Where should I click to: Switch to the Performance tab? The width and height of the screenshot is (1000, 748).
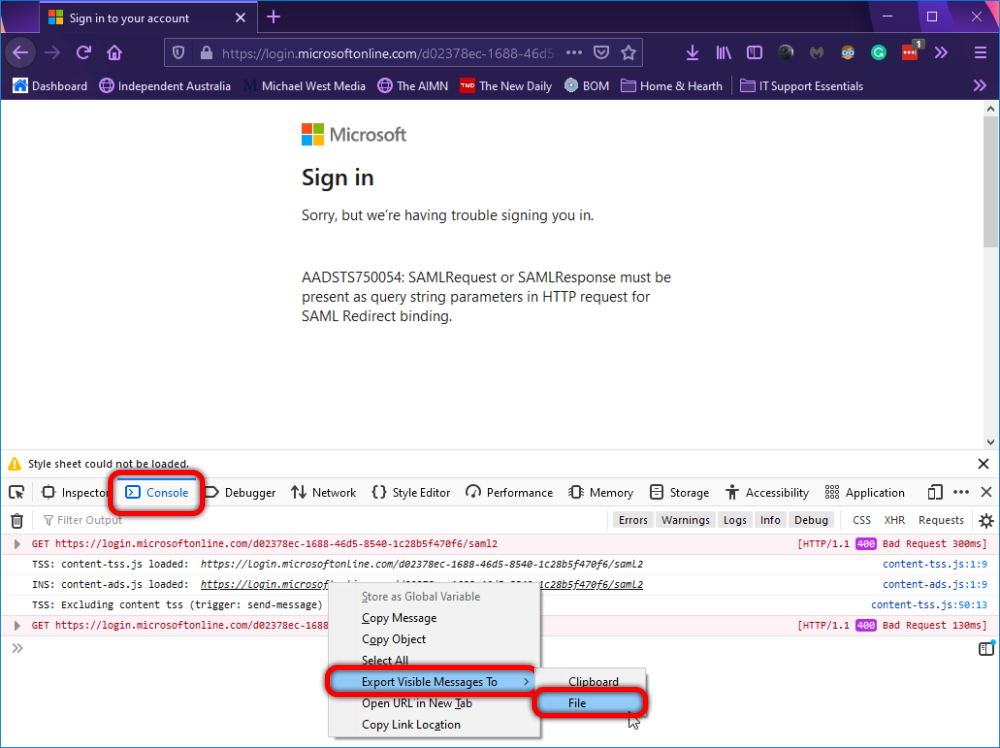509,492
